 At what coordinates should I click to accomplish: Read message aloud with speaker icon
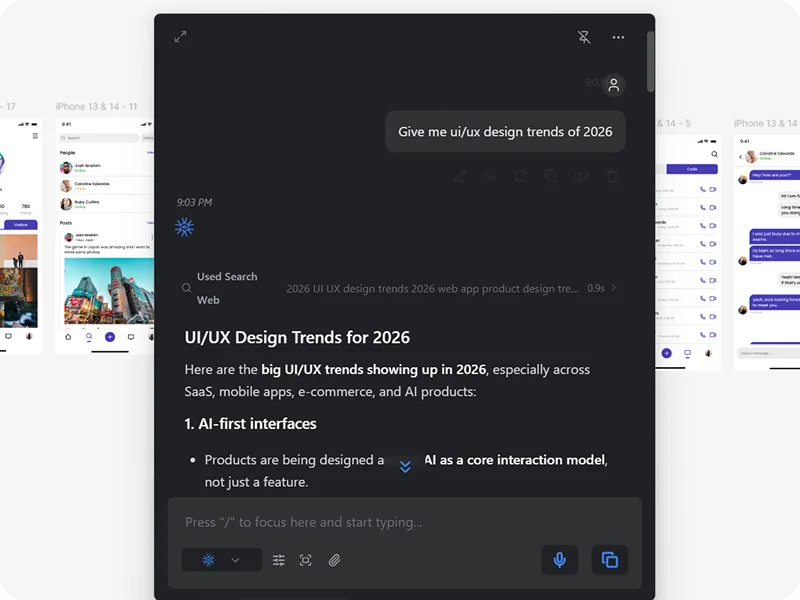point(581,176)
